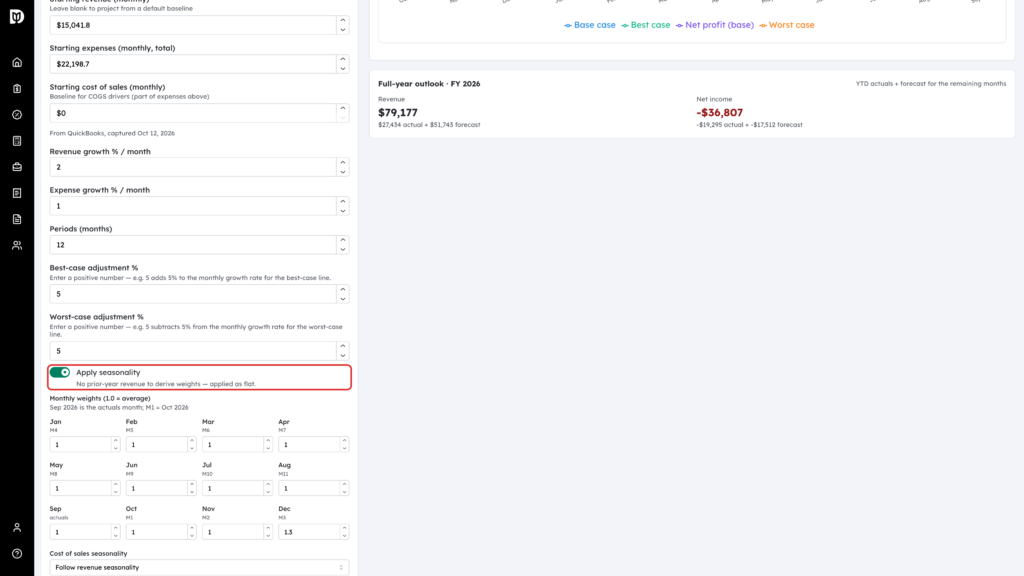
Task: Toggle the Net profit (base) legend series
Action: click(714, 25)
